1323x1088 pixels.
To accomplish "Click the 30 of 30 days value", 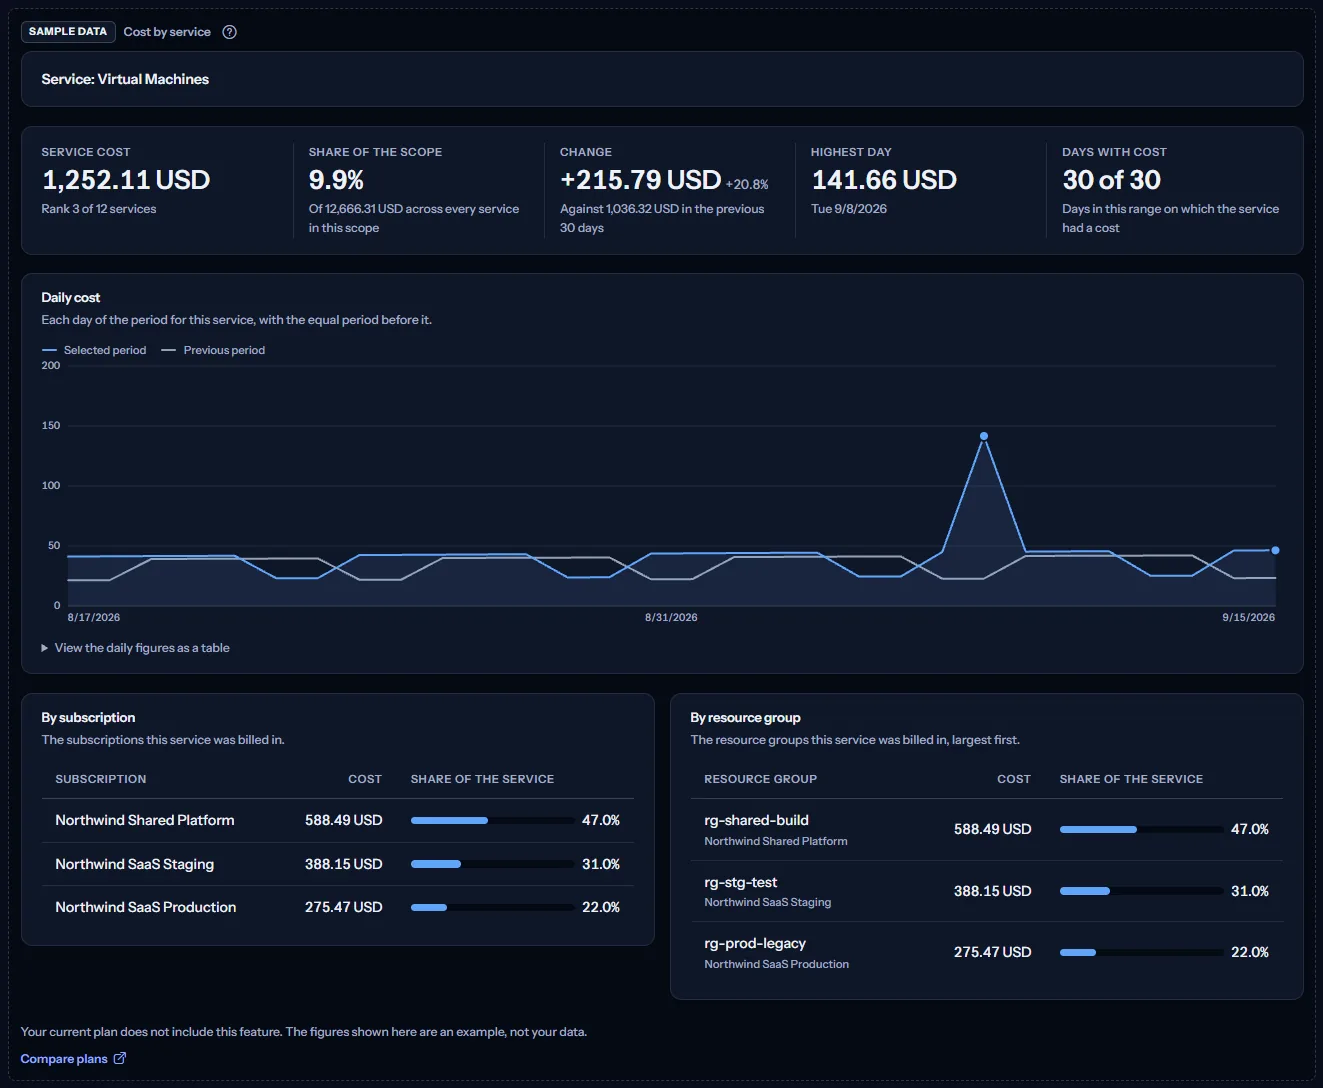I will pyautogui.click(x=1112, y=180).
